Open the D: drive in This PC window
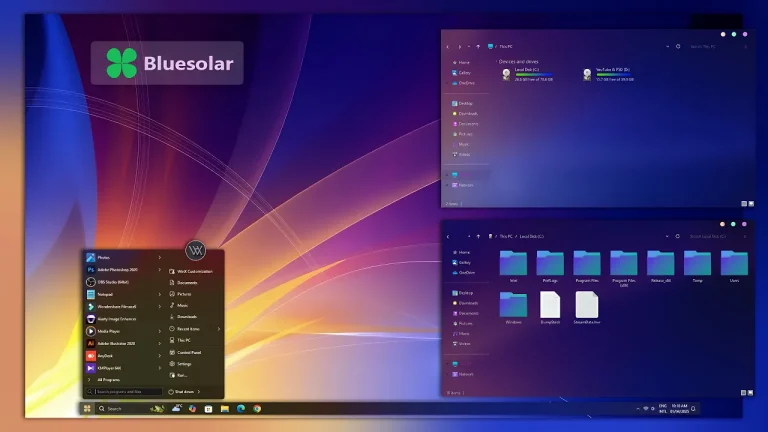The height and width of the screenshot is (432, 768). coord(609,74)
